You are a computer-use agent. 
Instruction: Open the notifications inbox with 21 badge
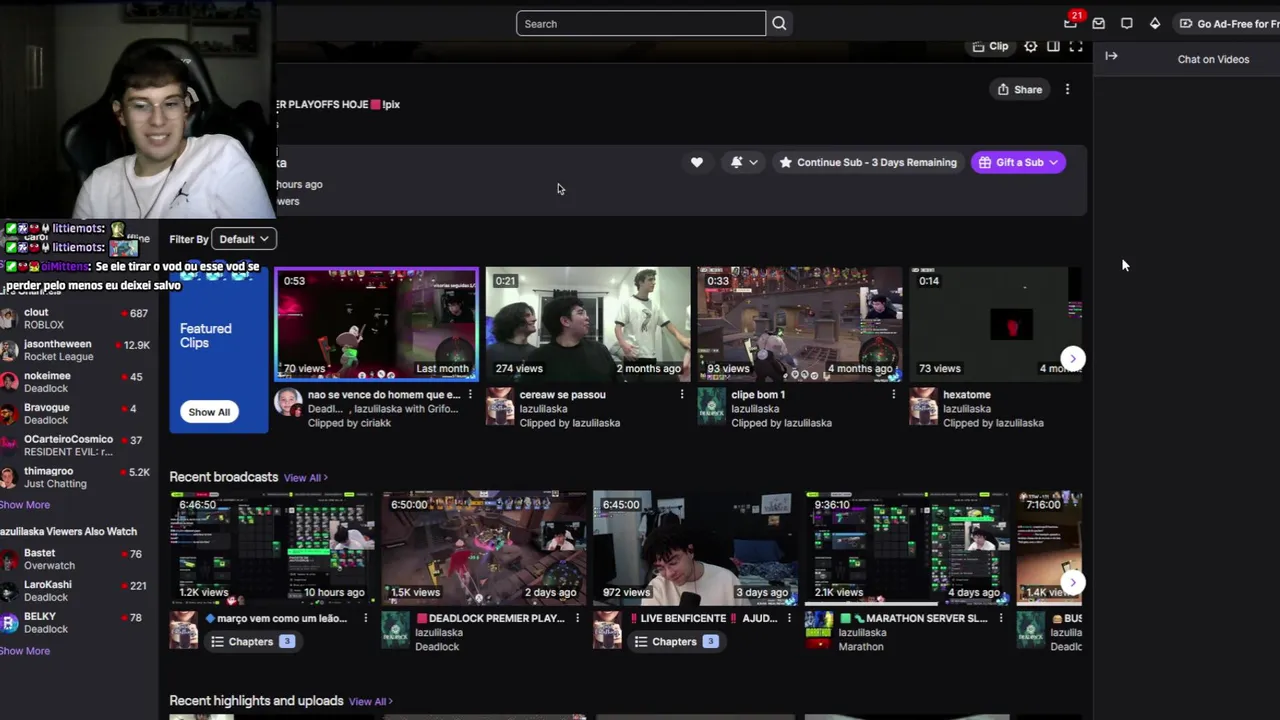(x=1071, y=23)
